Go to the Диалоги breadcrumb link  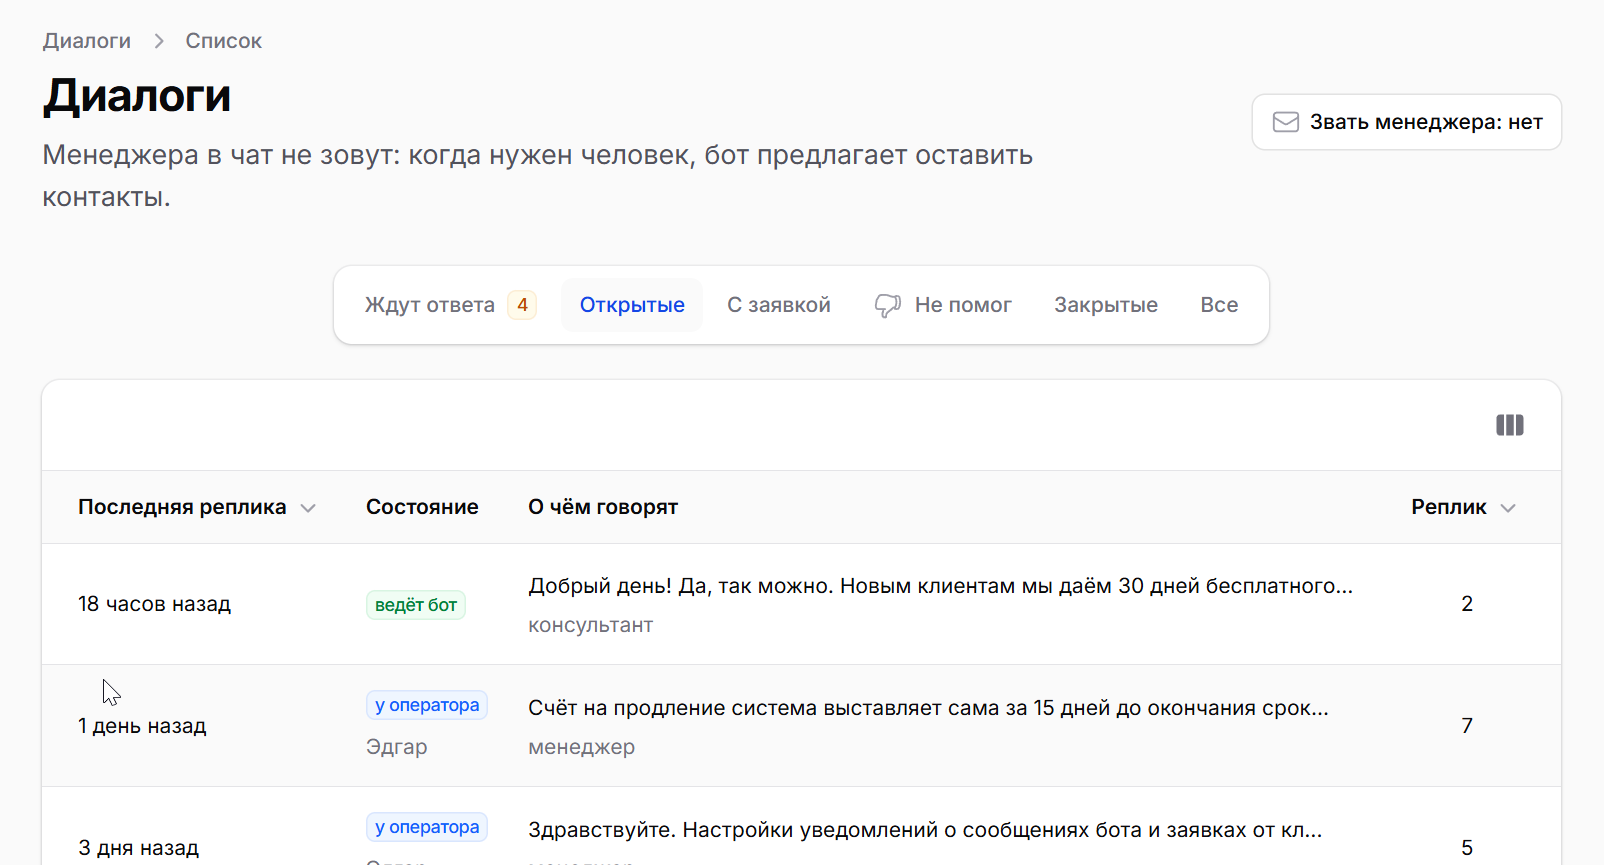tap(87, 41)
